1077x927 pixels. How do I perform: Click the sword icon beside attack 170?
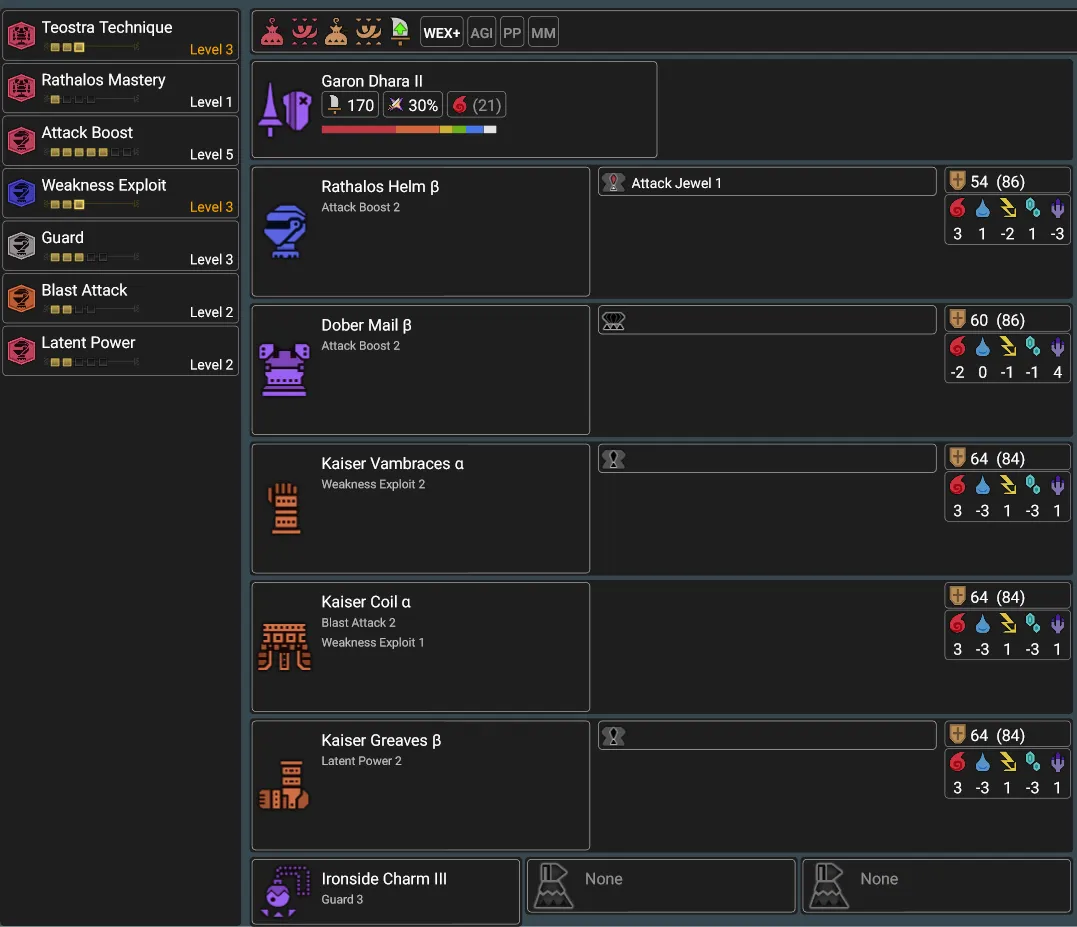tap(334, 104)
